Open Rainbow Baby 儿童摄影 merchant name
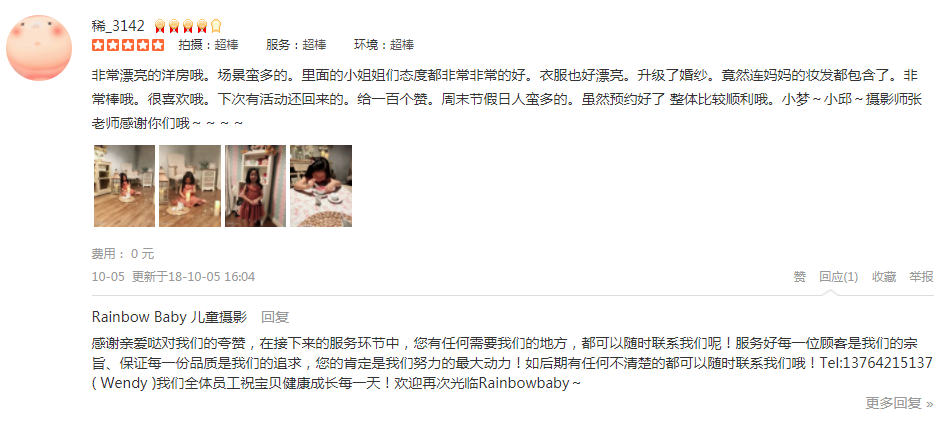The height and width of the screenshot is (433, 945). coord(169,317)
